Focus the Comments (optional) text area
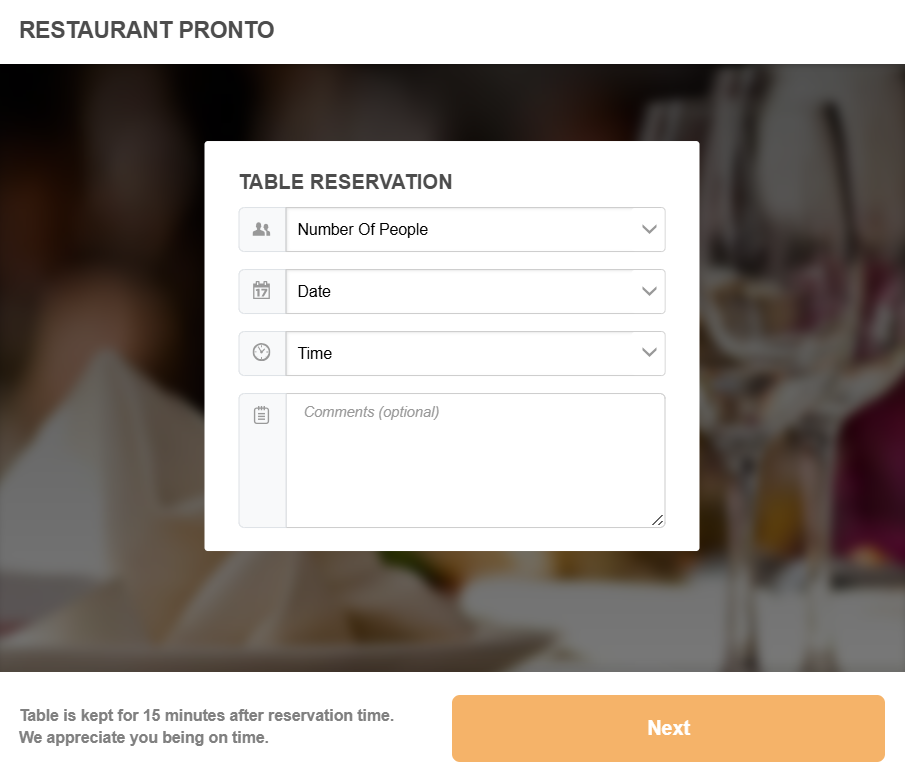The width and height of the screenshot is (905, 779). (475, 460)
